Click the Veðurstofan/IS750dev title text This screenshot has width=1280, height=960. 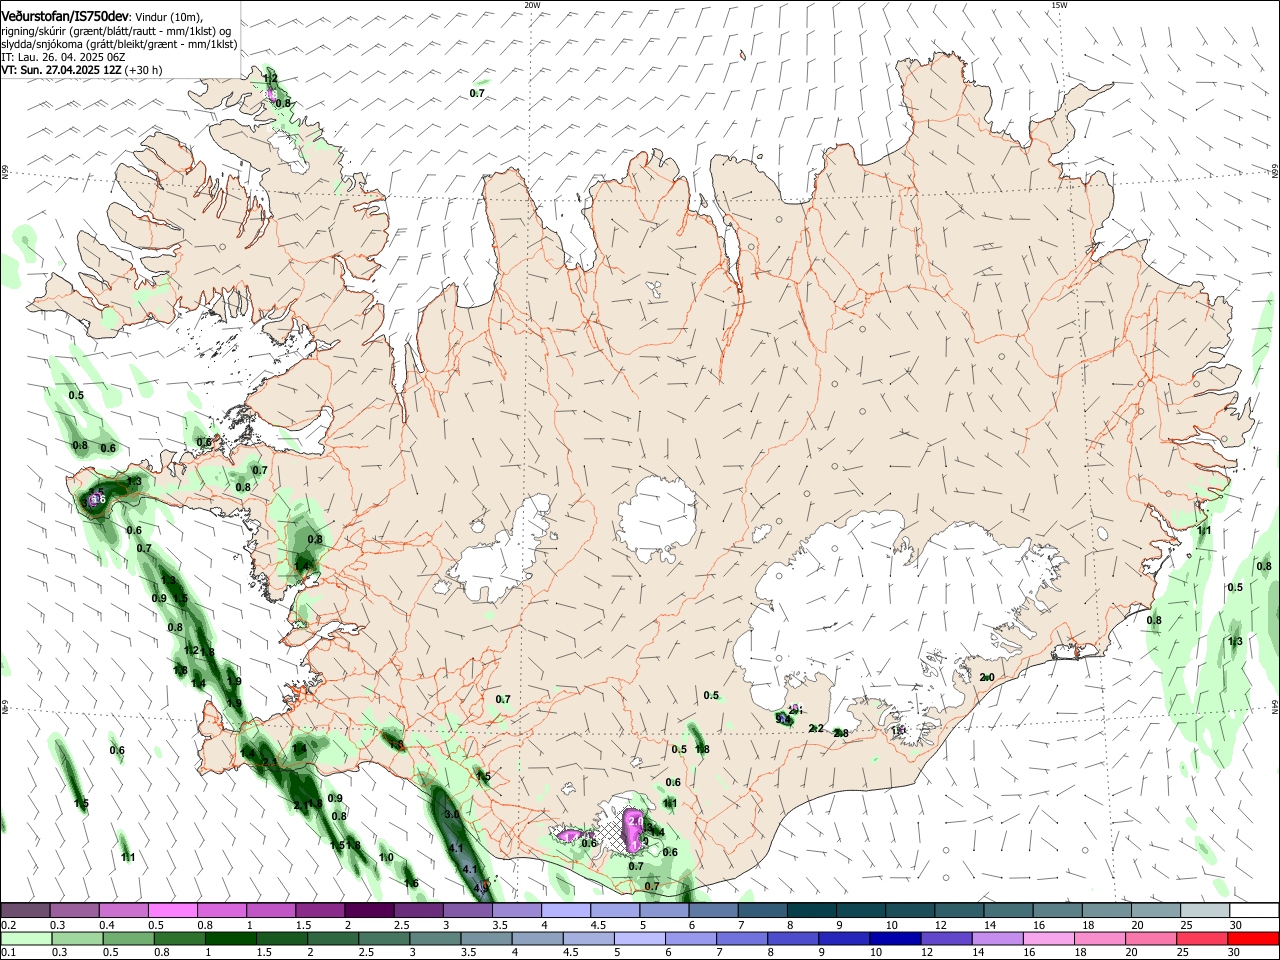point(65,15)
